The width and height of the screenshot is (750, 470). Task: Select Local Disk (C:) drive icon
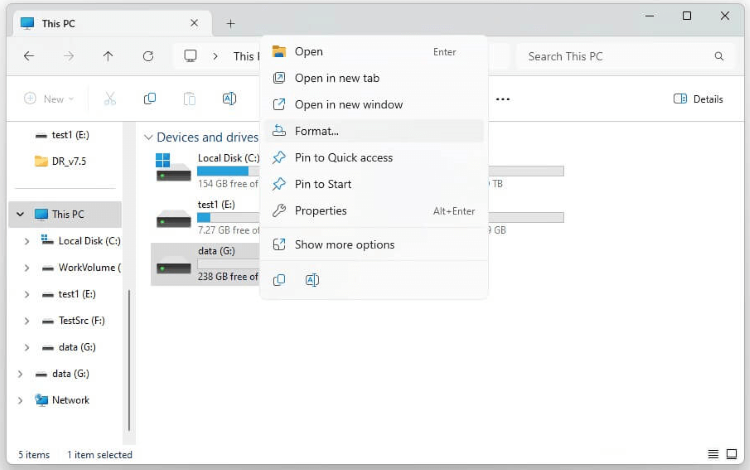click(173, 167)
